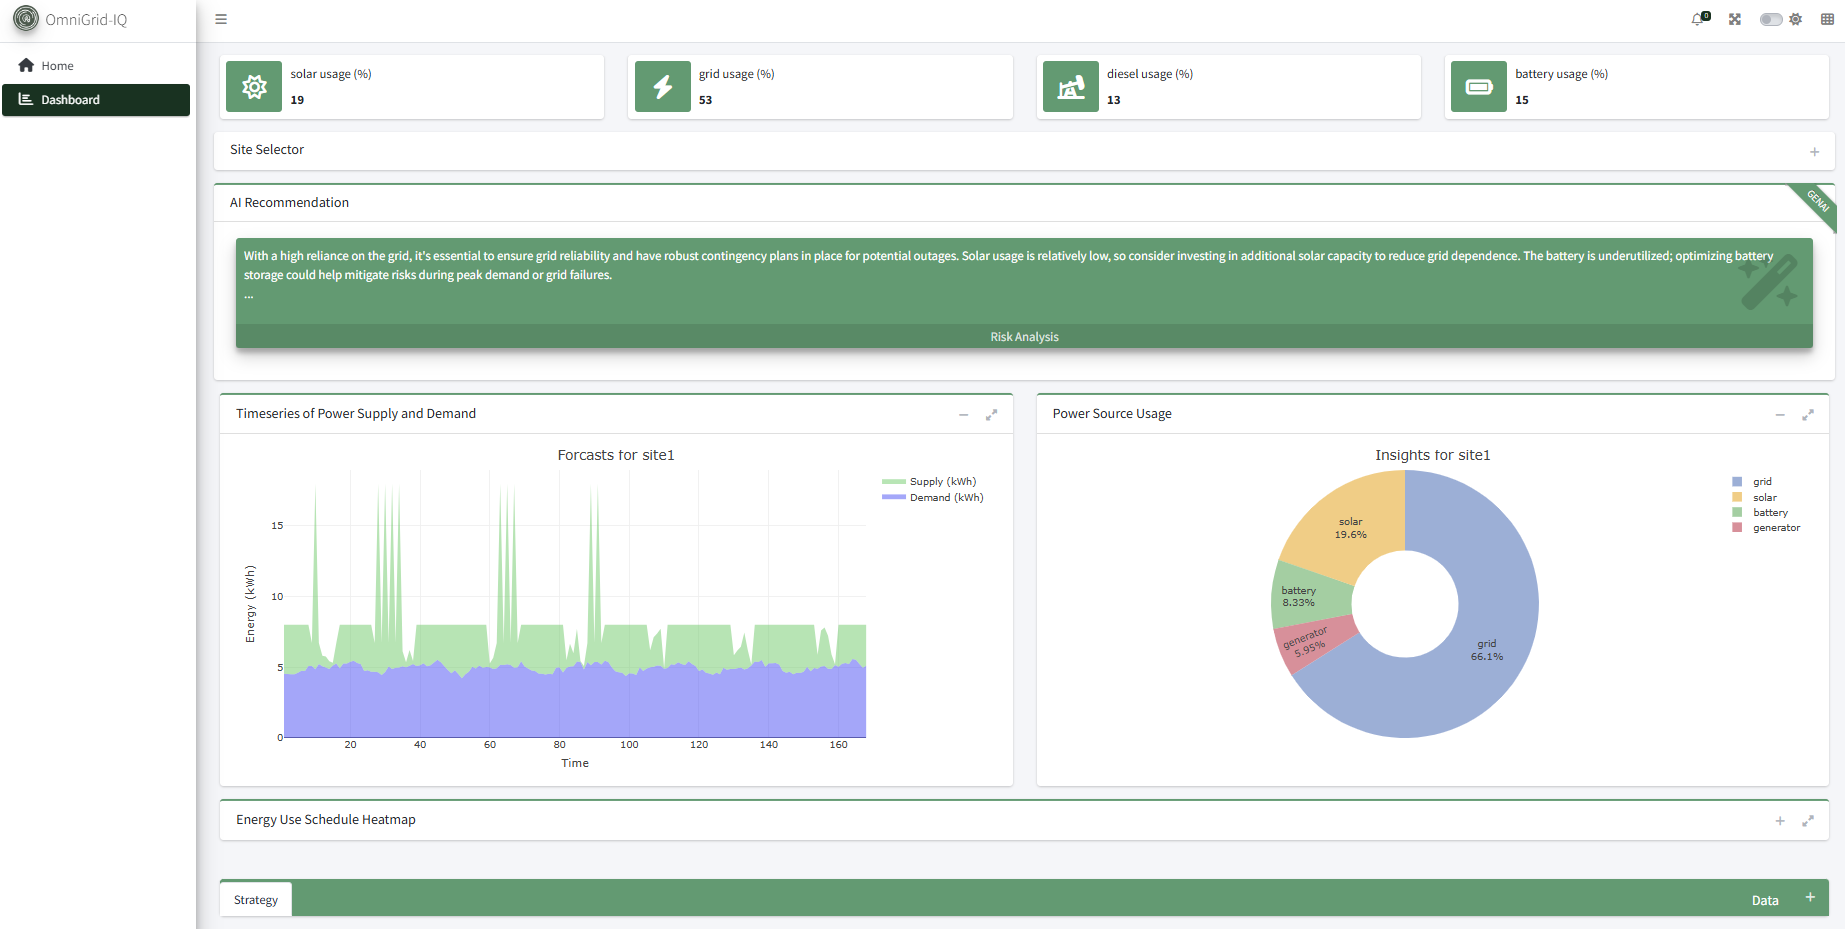This screenshot has width=1845, height=929.
Task: Click the sun theme icon in the header
Action: pyautogui.click(x=1796, y=19)
